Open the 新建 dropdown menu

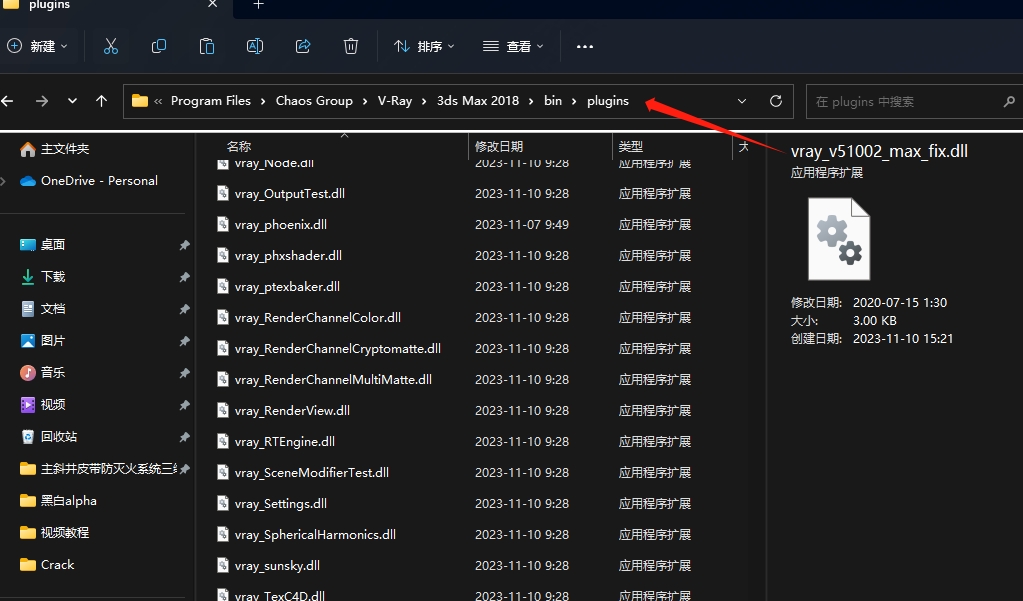[37, 46]
